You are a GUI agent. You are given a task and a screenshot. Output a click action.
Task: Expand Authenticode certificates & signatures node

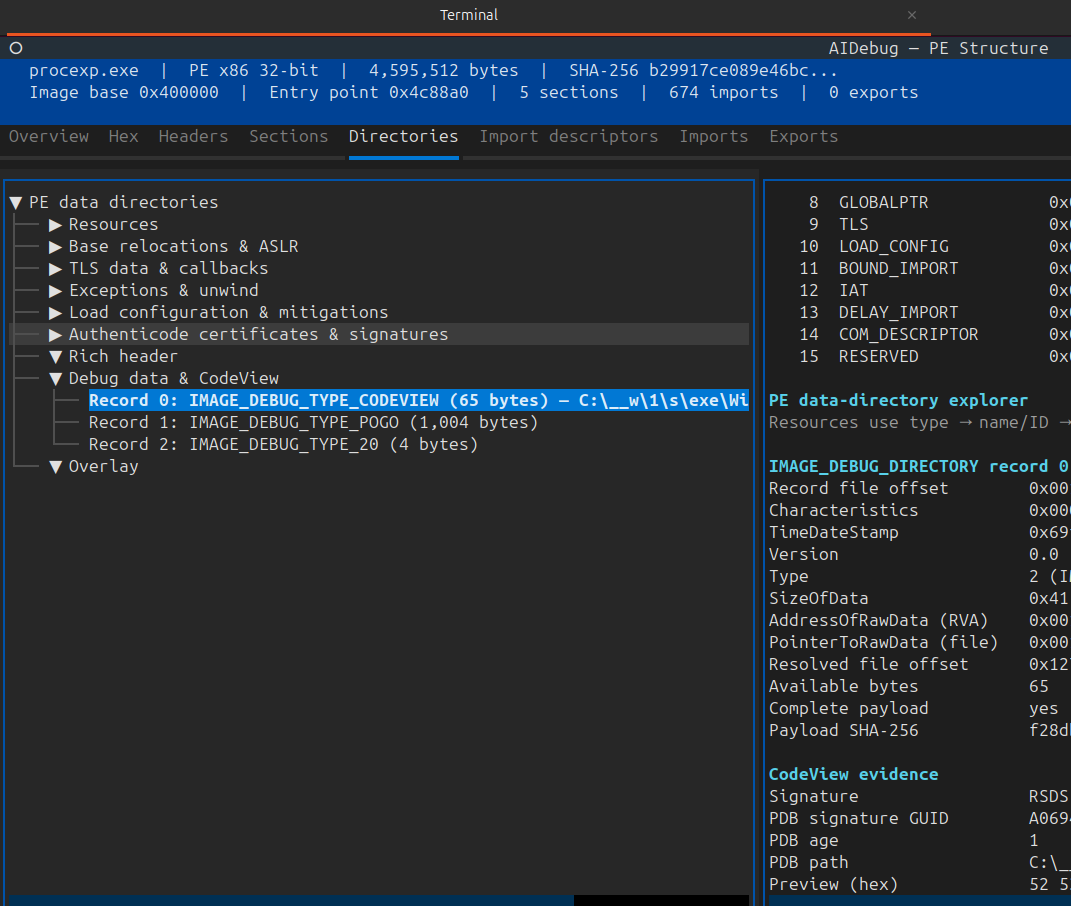click(56, 335)
